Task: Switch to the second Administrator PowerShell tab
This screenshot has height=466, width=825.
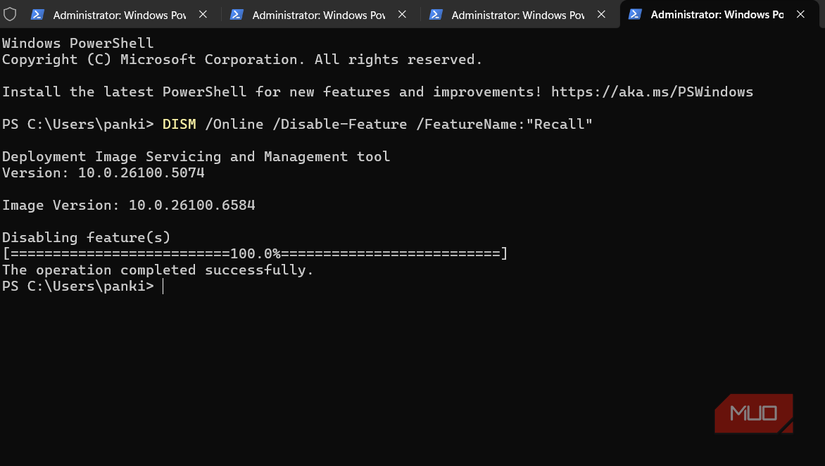Action: coord(320,14)
